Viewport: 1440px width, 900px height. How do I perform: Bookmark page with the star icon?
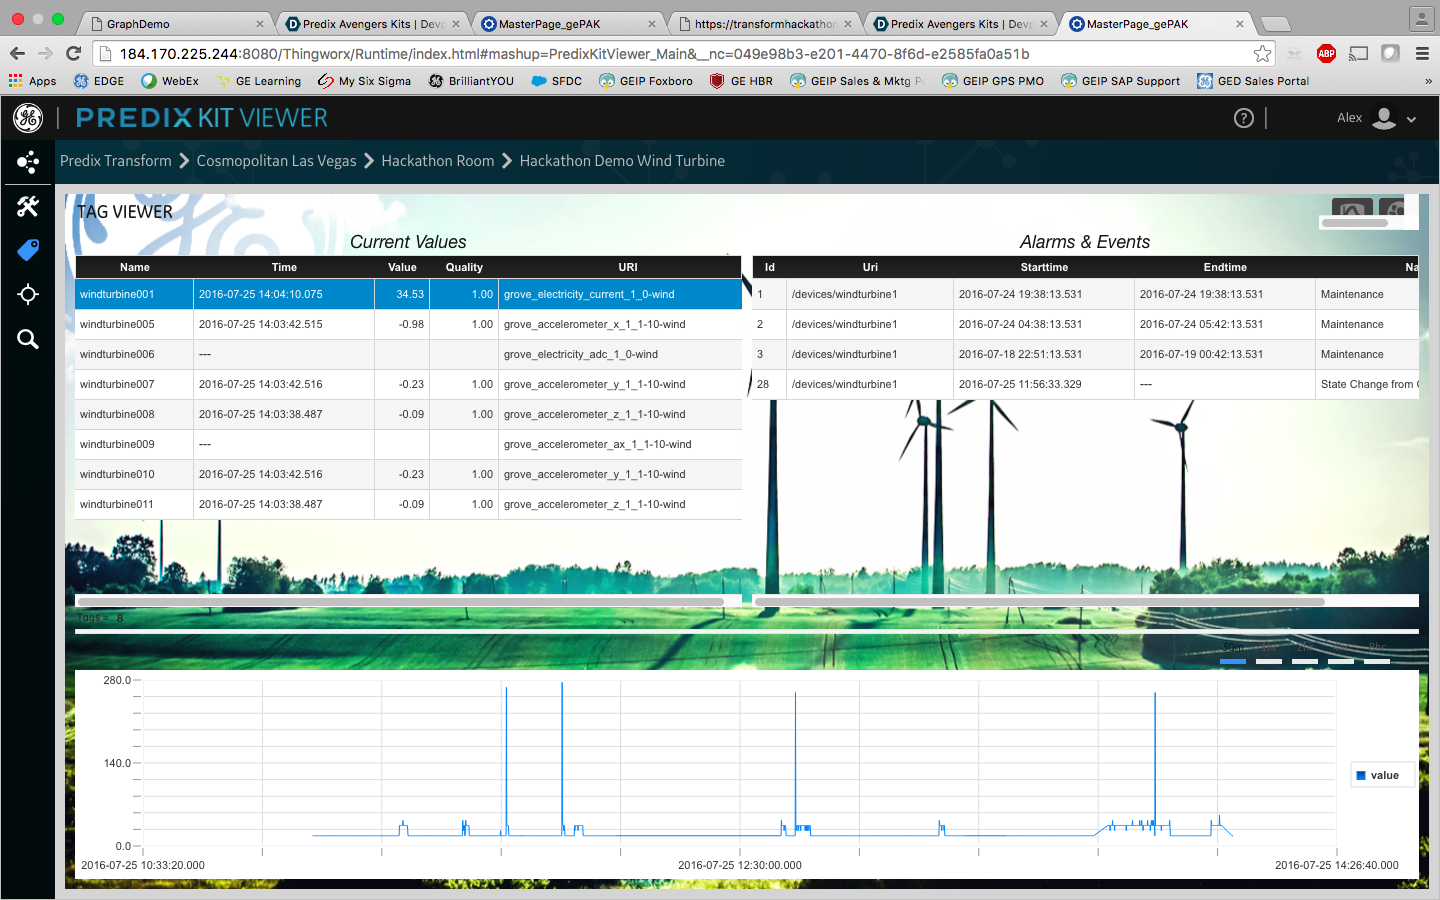tap(1263, 54)
